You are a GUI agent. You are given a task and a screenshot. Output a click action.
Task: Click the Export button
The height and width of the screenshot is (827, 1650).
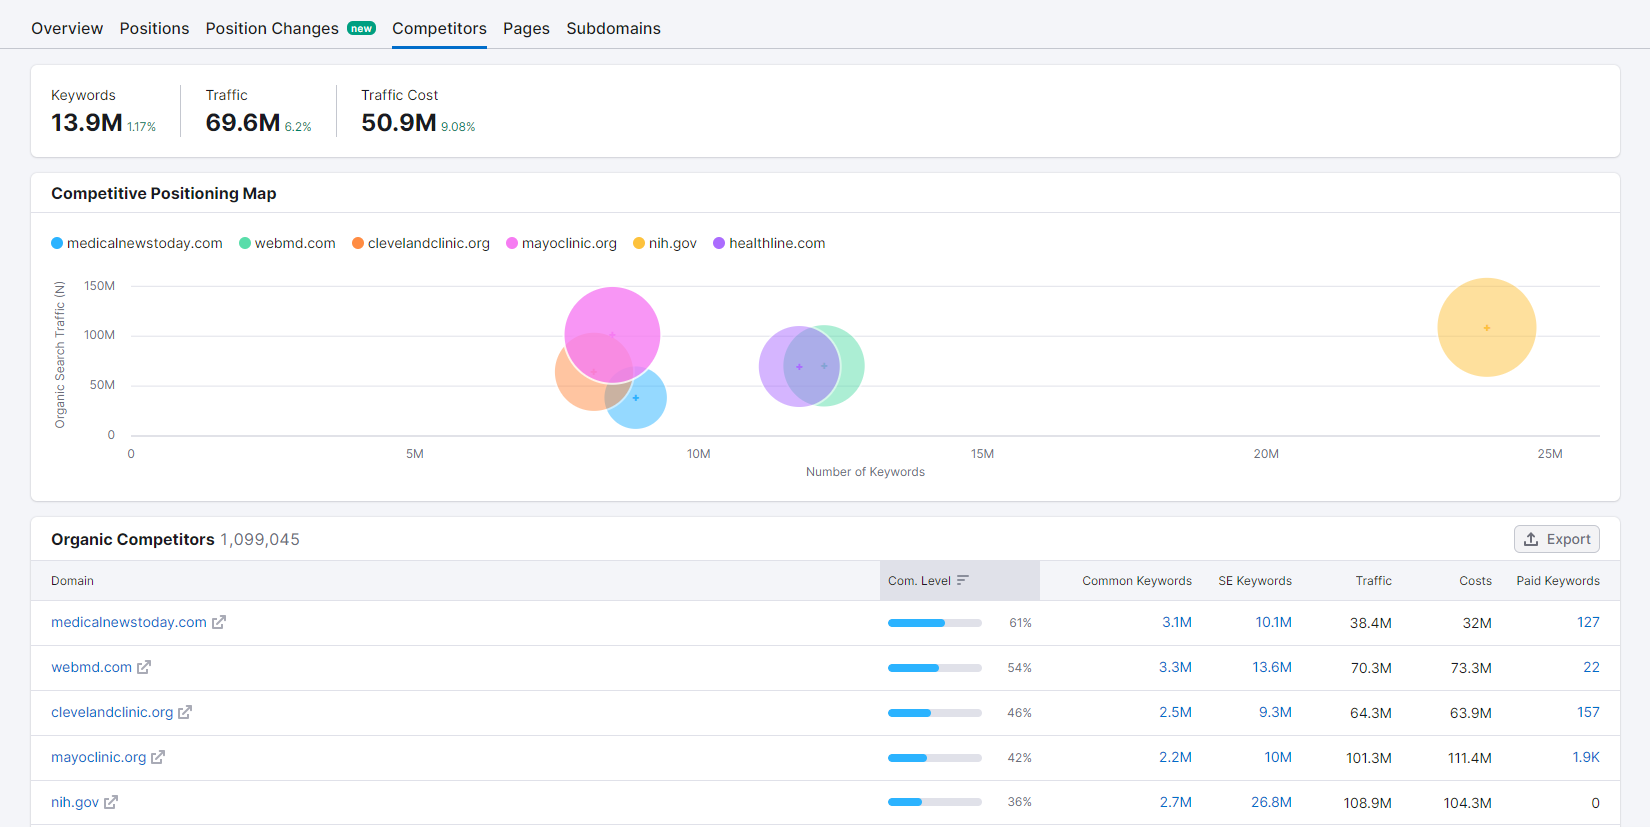tap(1557, 539)
